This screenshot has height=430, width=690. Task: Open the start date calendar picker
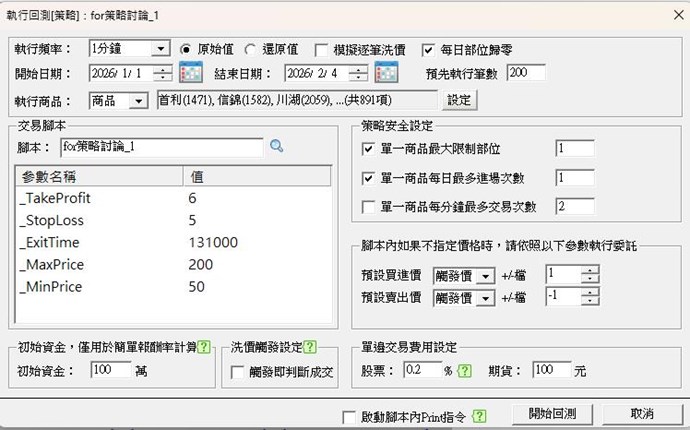click(190, 73)
